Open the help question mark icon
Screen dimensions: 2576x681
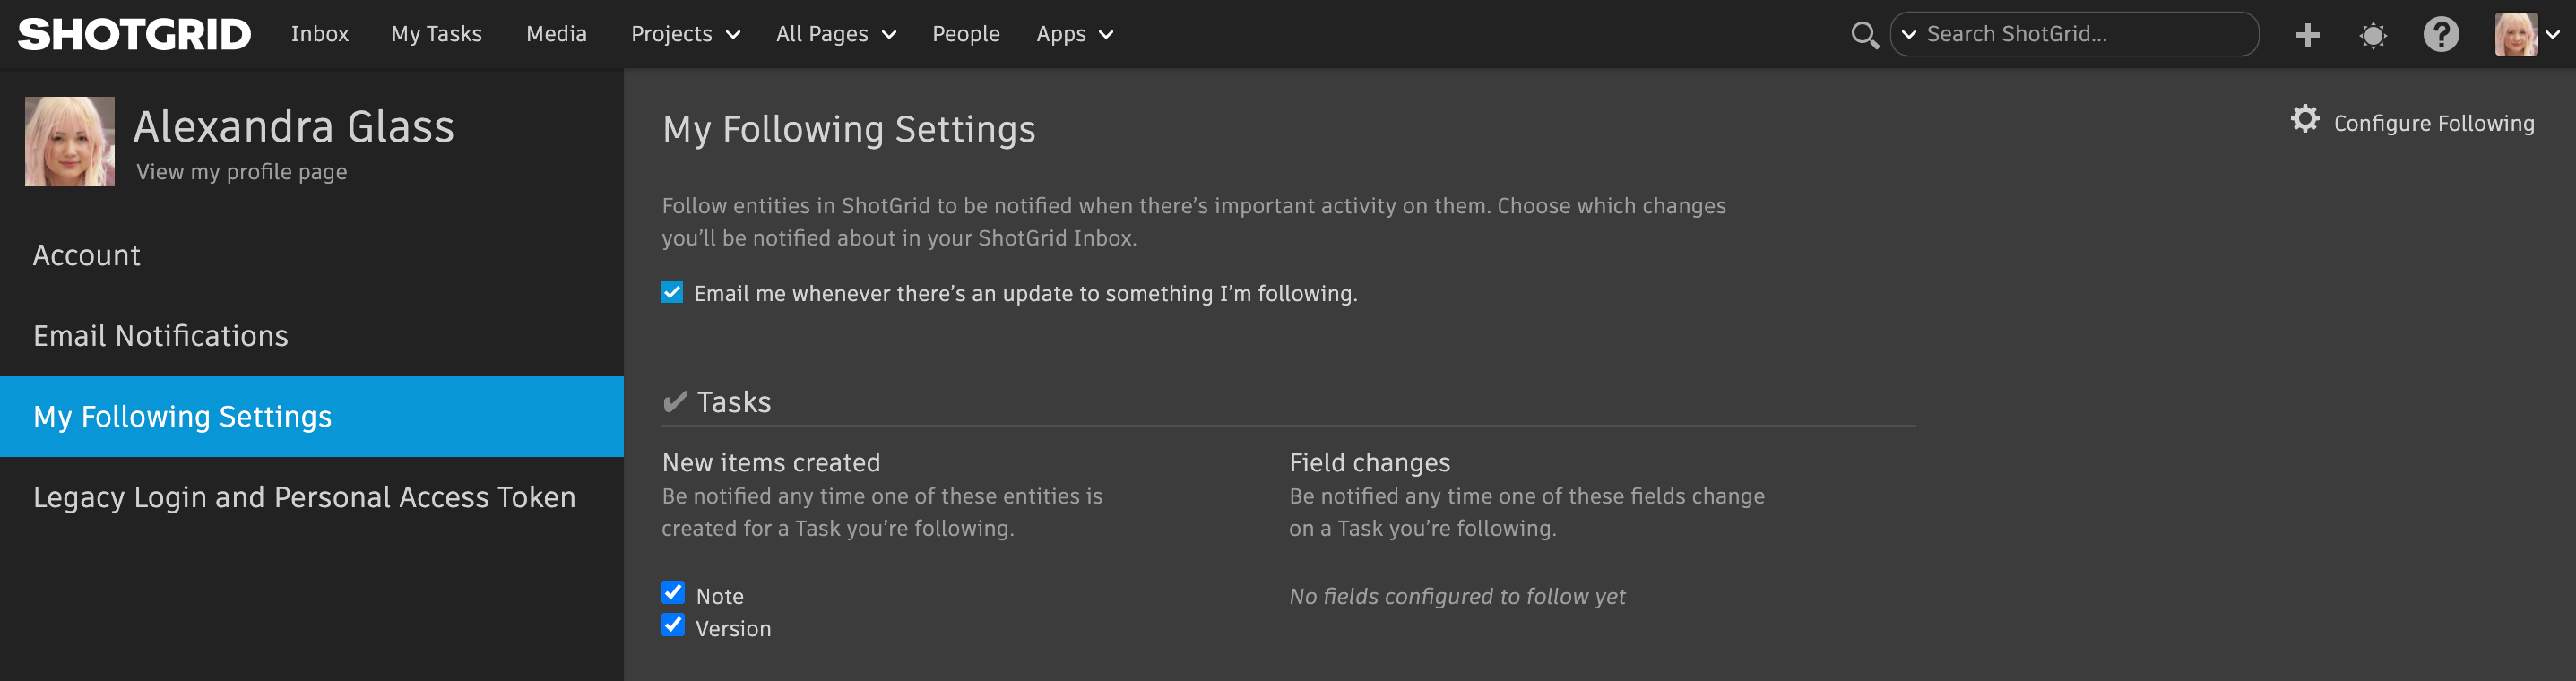(x=2440, y=35)
